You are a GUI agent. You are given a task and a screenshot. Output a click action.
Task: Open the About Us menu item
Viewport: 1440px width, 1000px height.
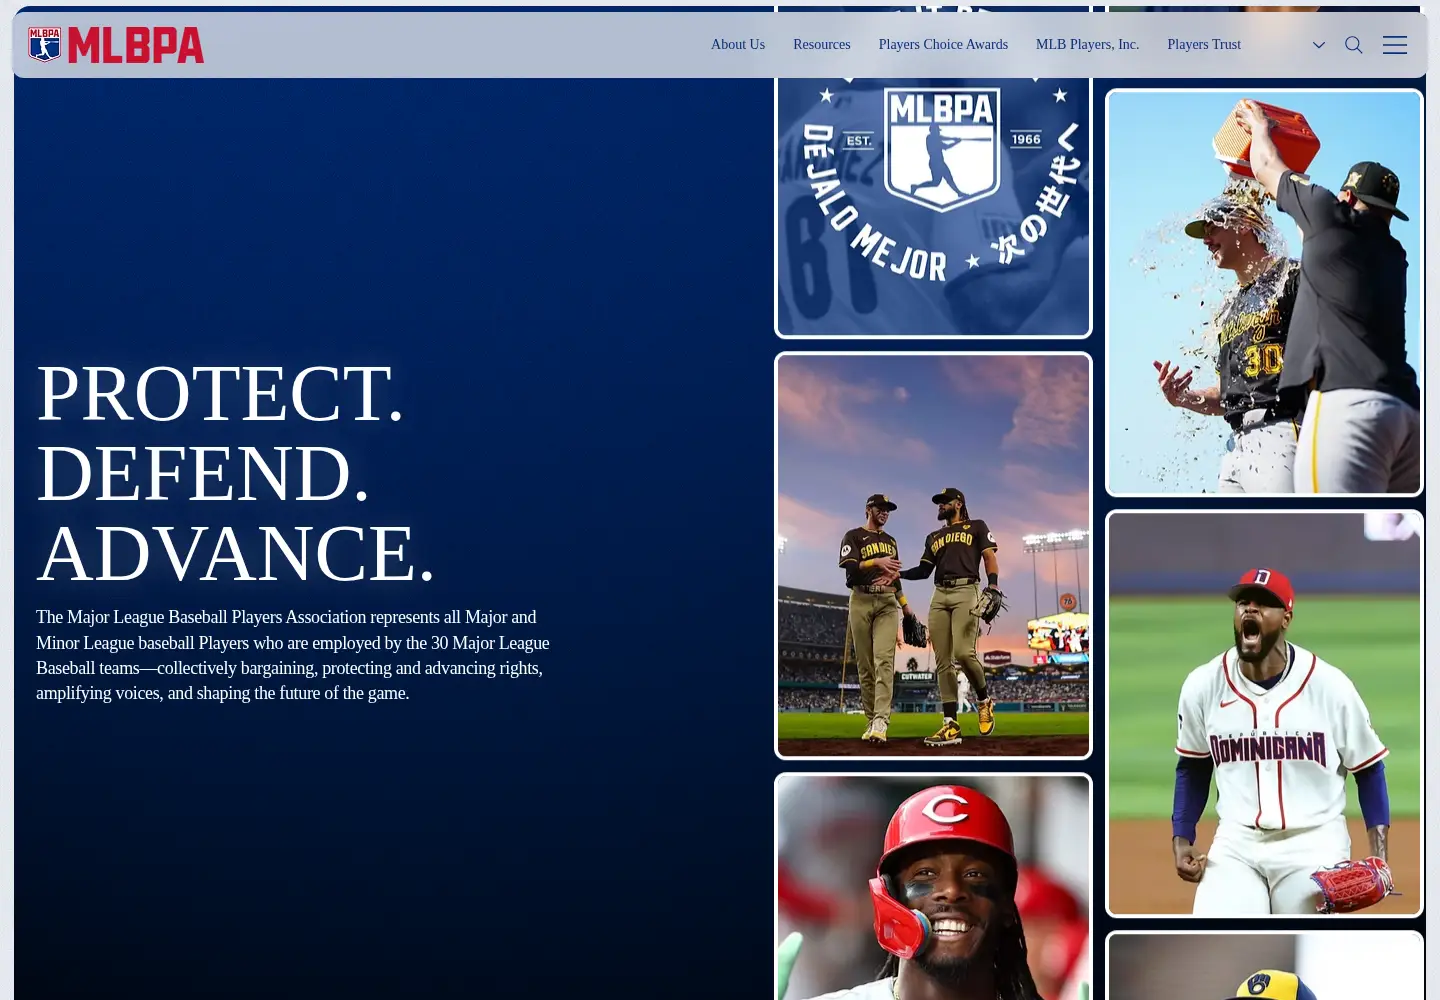tap(738, 45)
